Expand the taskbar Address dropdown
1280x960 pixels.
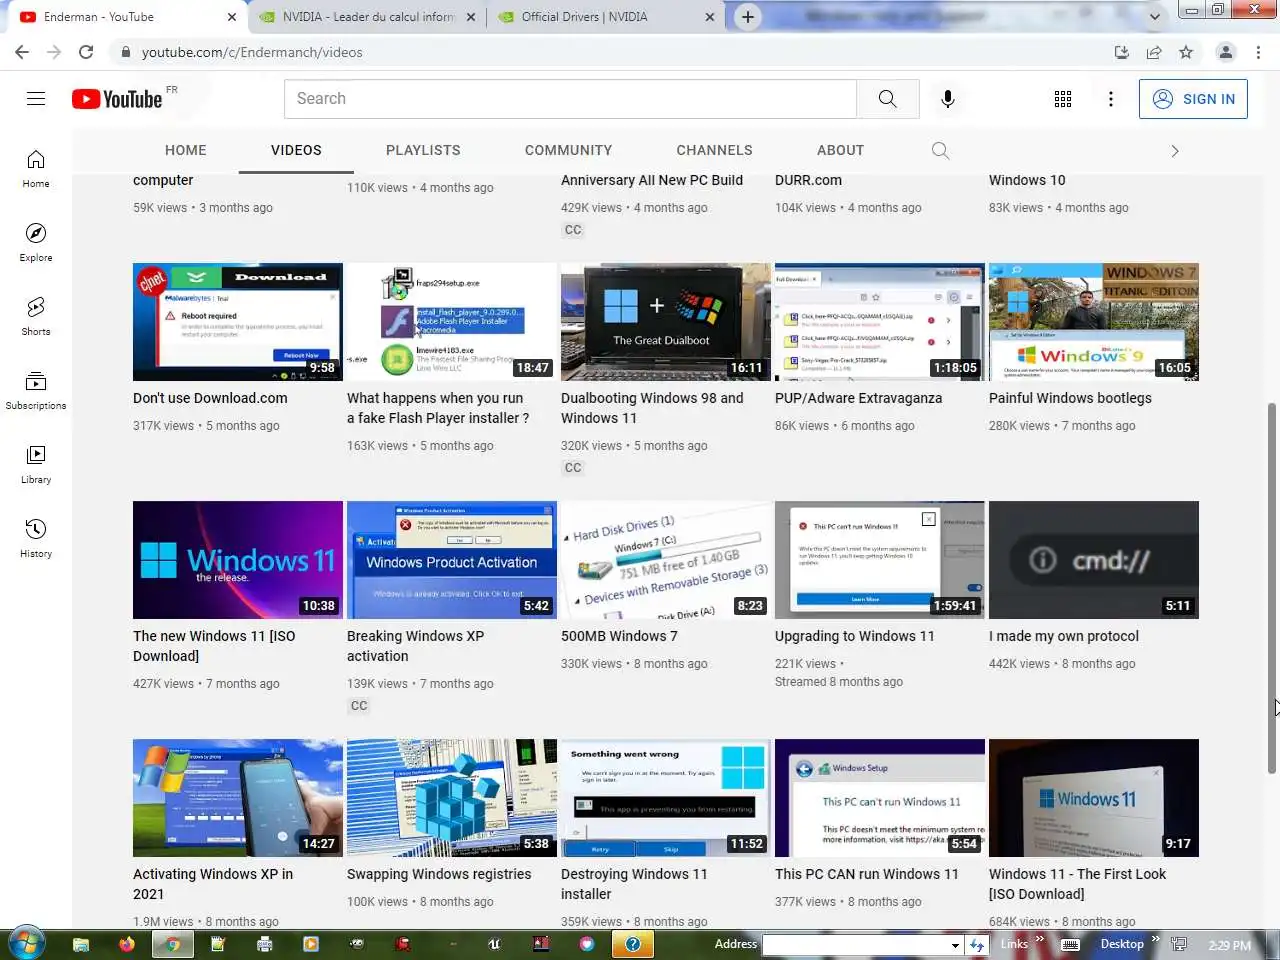pyautogui.click(x=955, y=945)
